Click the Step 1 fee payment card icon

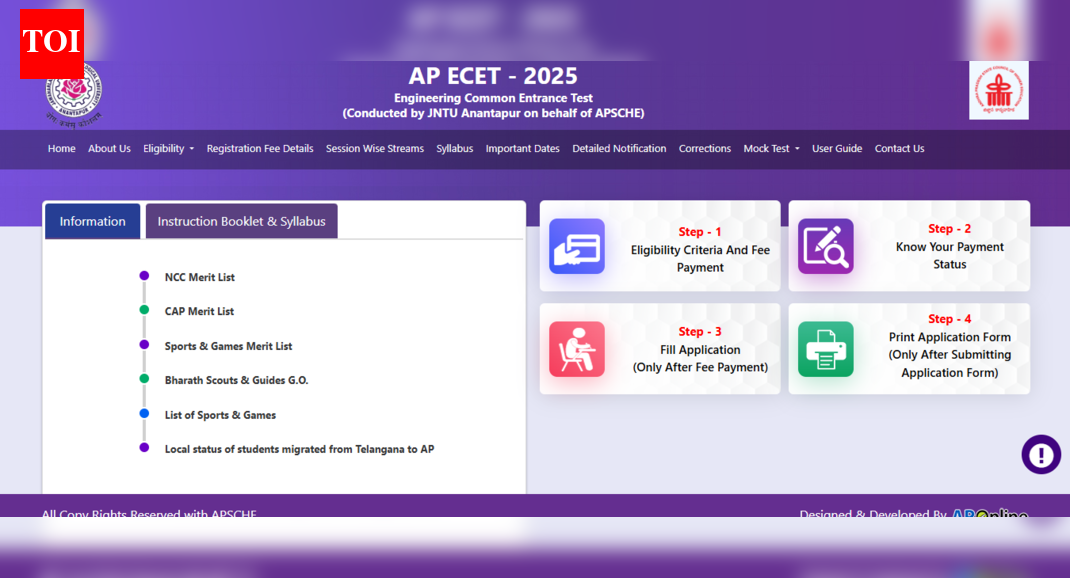tap(577, 247)
